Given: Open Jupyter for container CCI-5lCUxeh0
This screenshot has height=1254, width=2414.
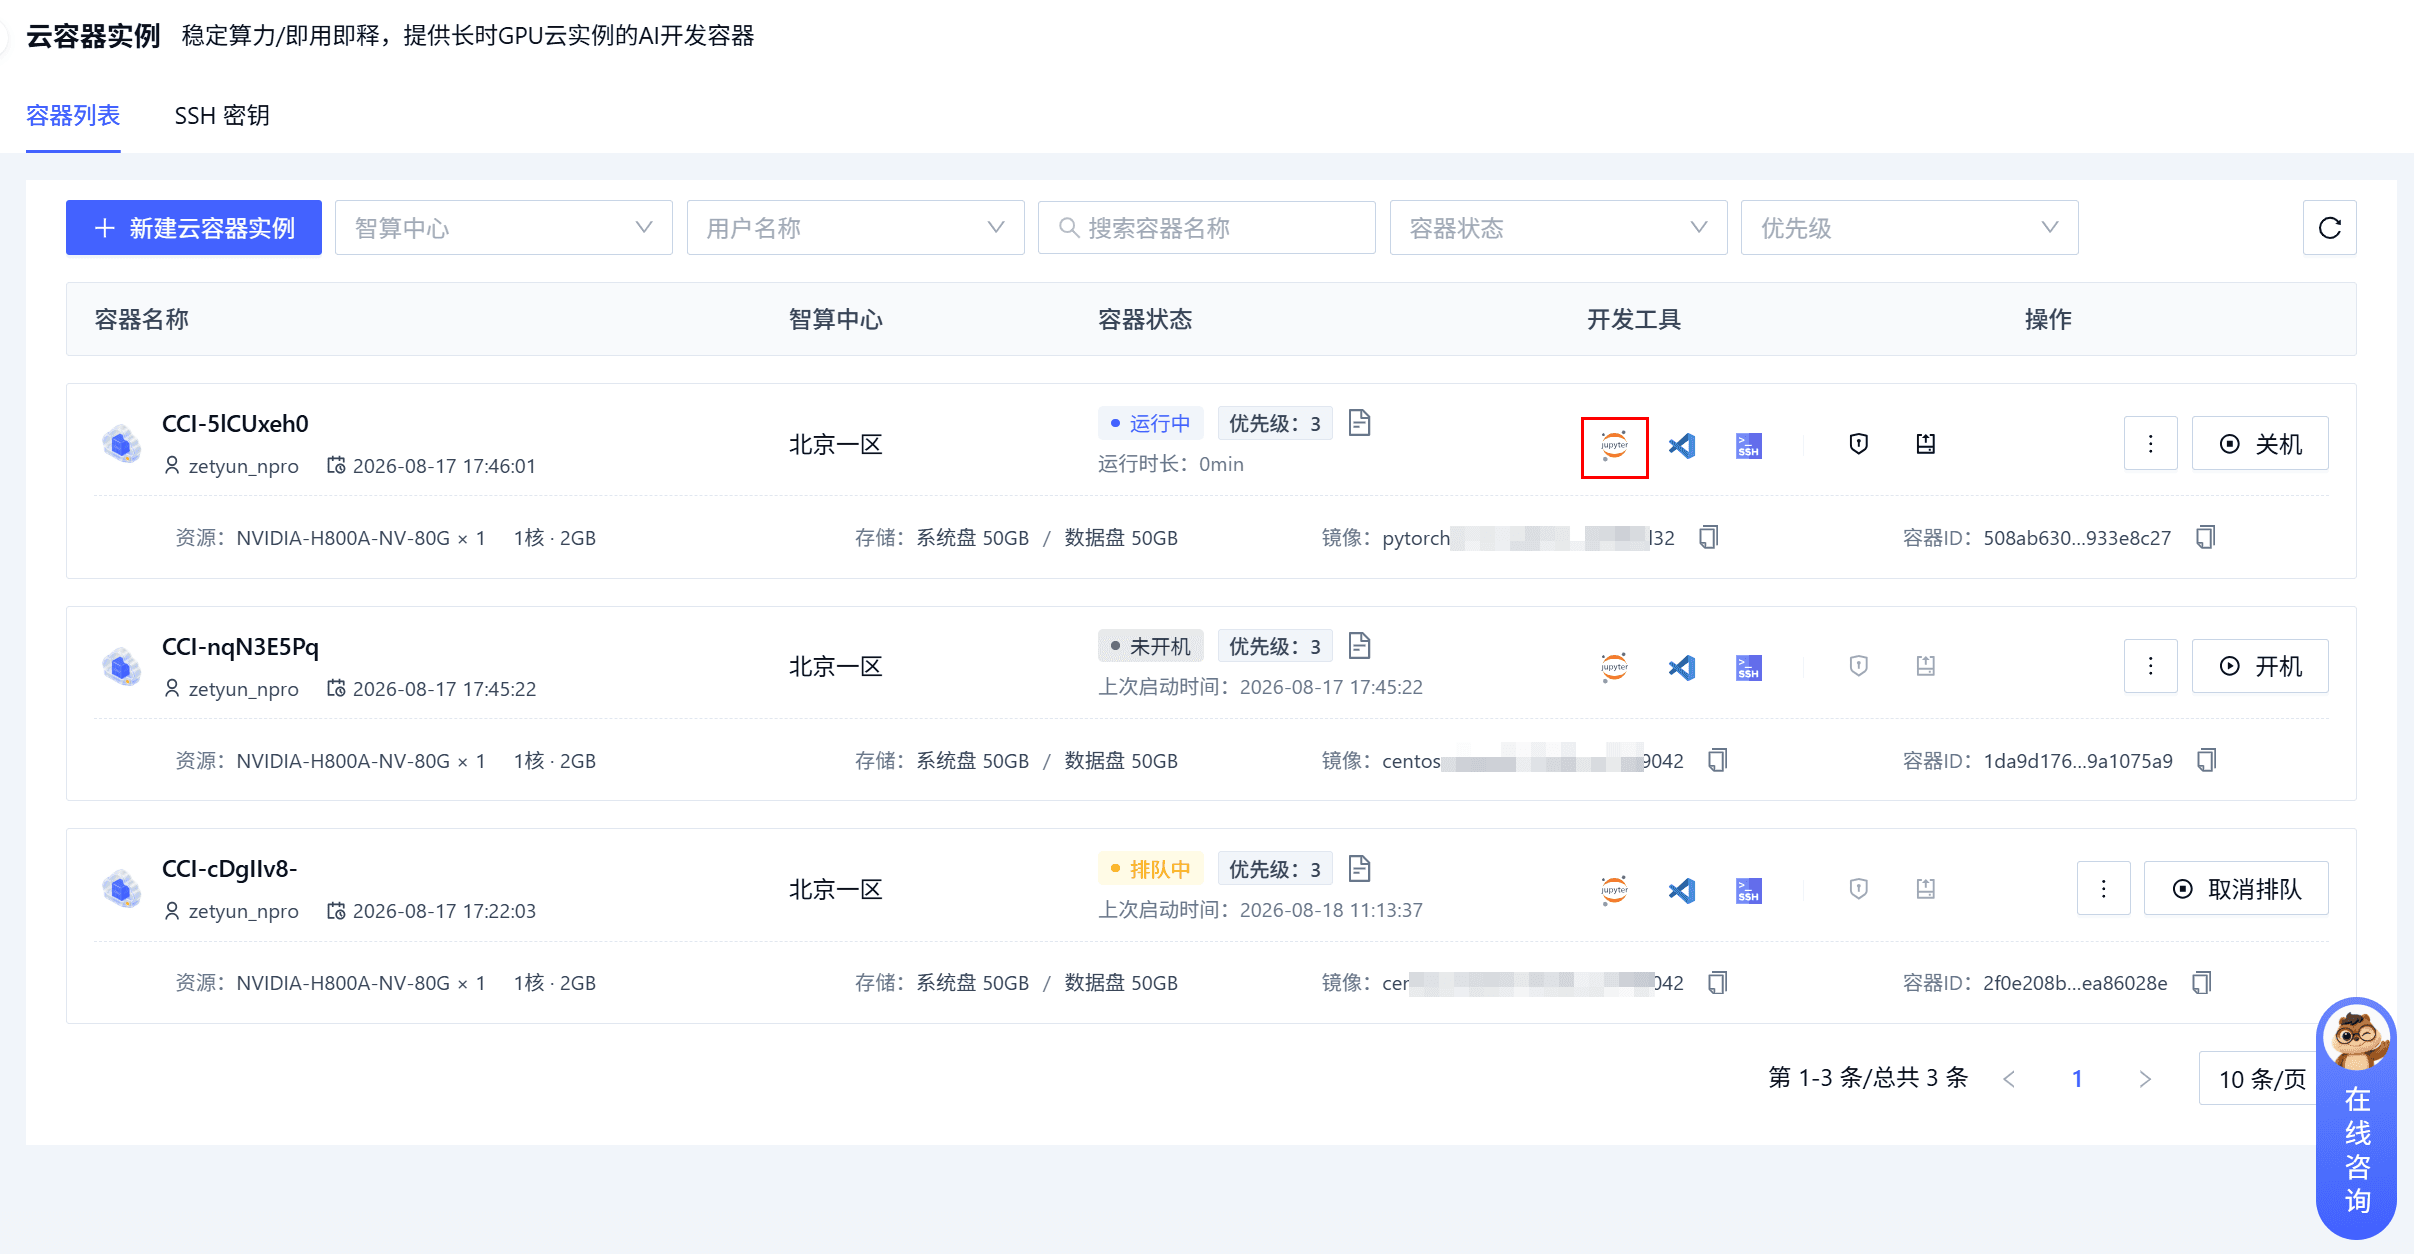Looking at the screenshot, I should pos(1614,446).
